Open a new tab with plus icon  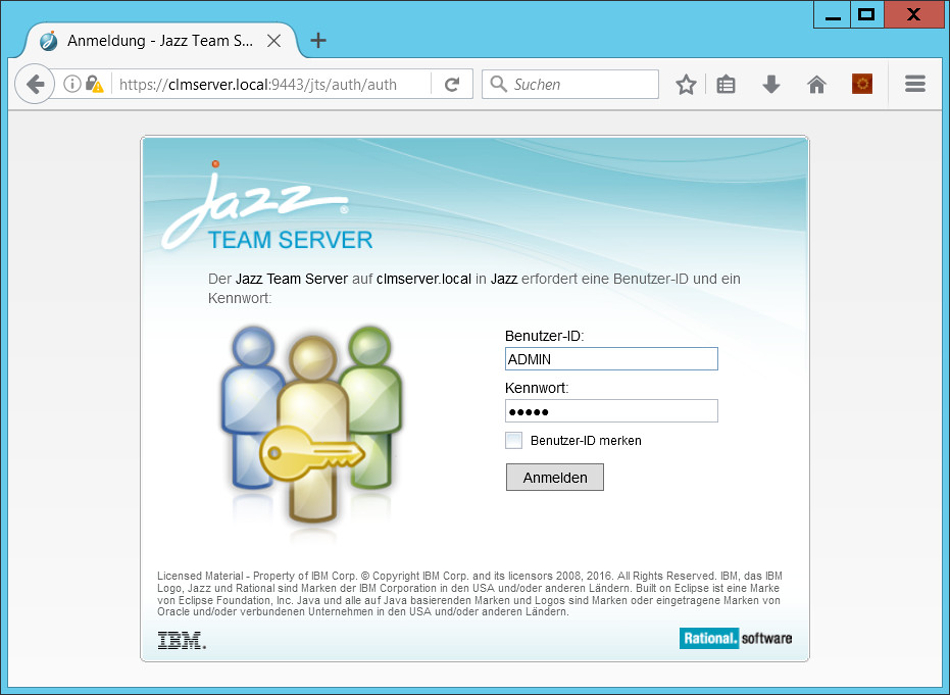318,41
